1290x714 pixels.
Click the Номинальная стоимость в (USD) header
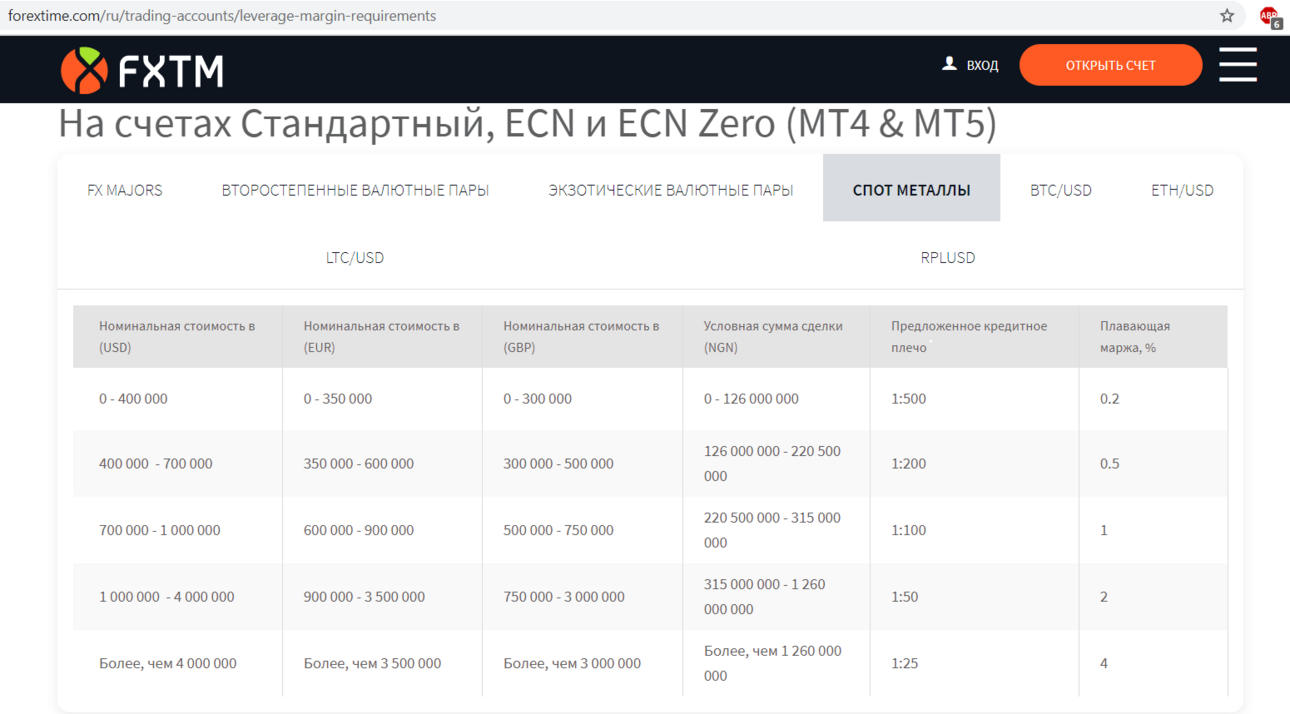click(177, 337)
